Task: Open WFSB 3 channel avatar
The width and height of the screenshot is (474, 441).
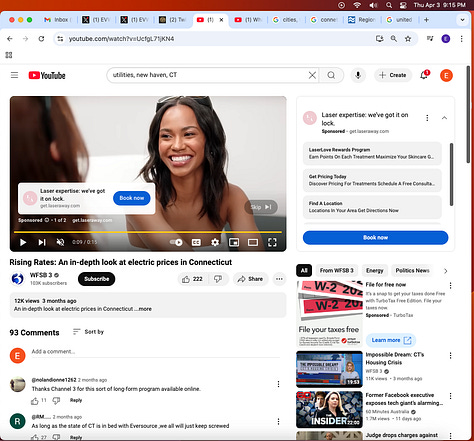Action: (18, 279)
